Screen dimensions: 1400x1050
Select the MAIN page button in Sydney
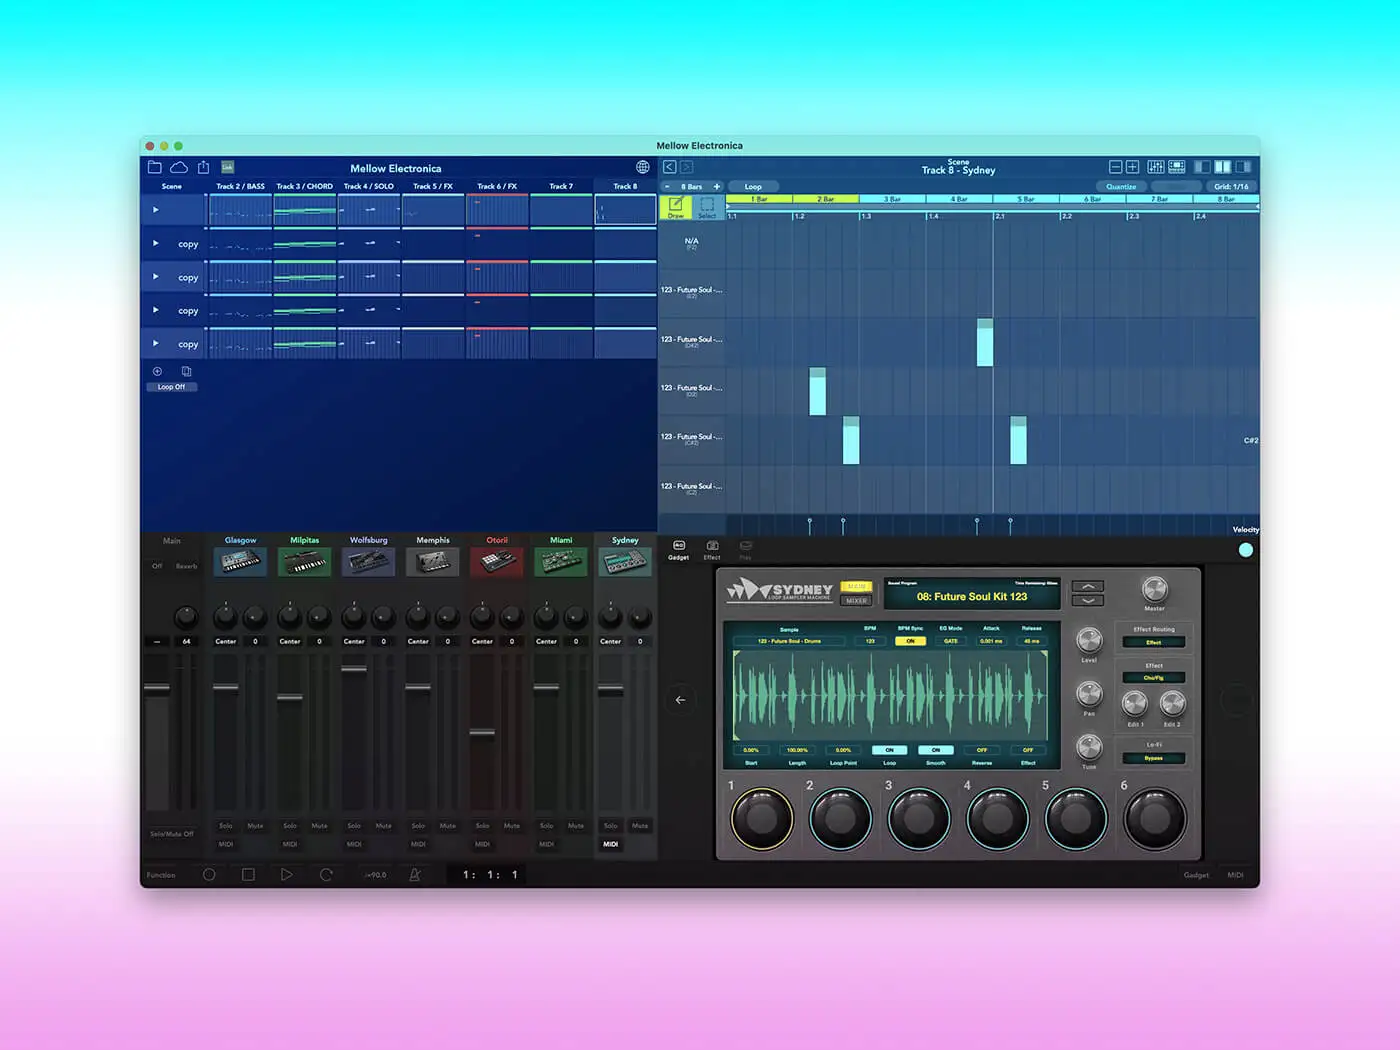pos(857,587)
